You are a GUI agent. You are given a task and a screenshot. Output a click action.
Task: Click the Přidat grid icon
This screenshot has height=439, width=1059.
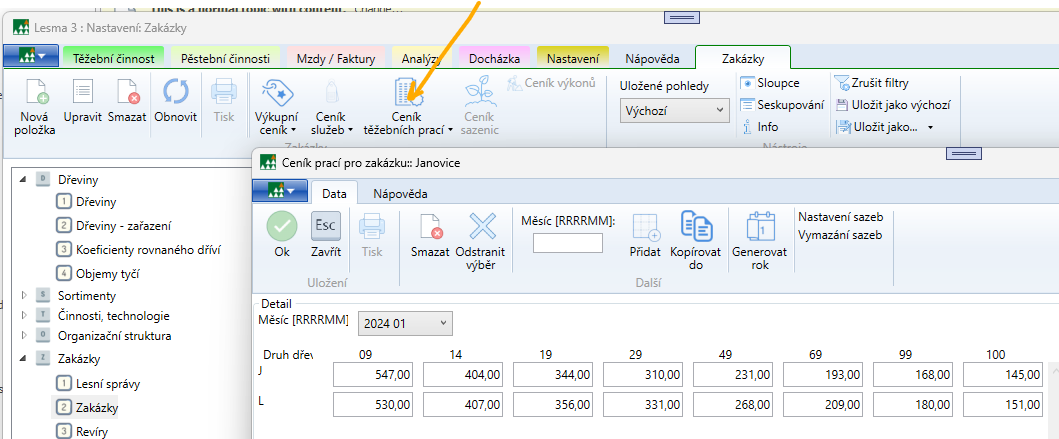pos(645,226)
